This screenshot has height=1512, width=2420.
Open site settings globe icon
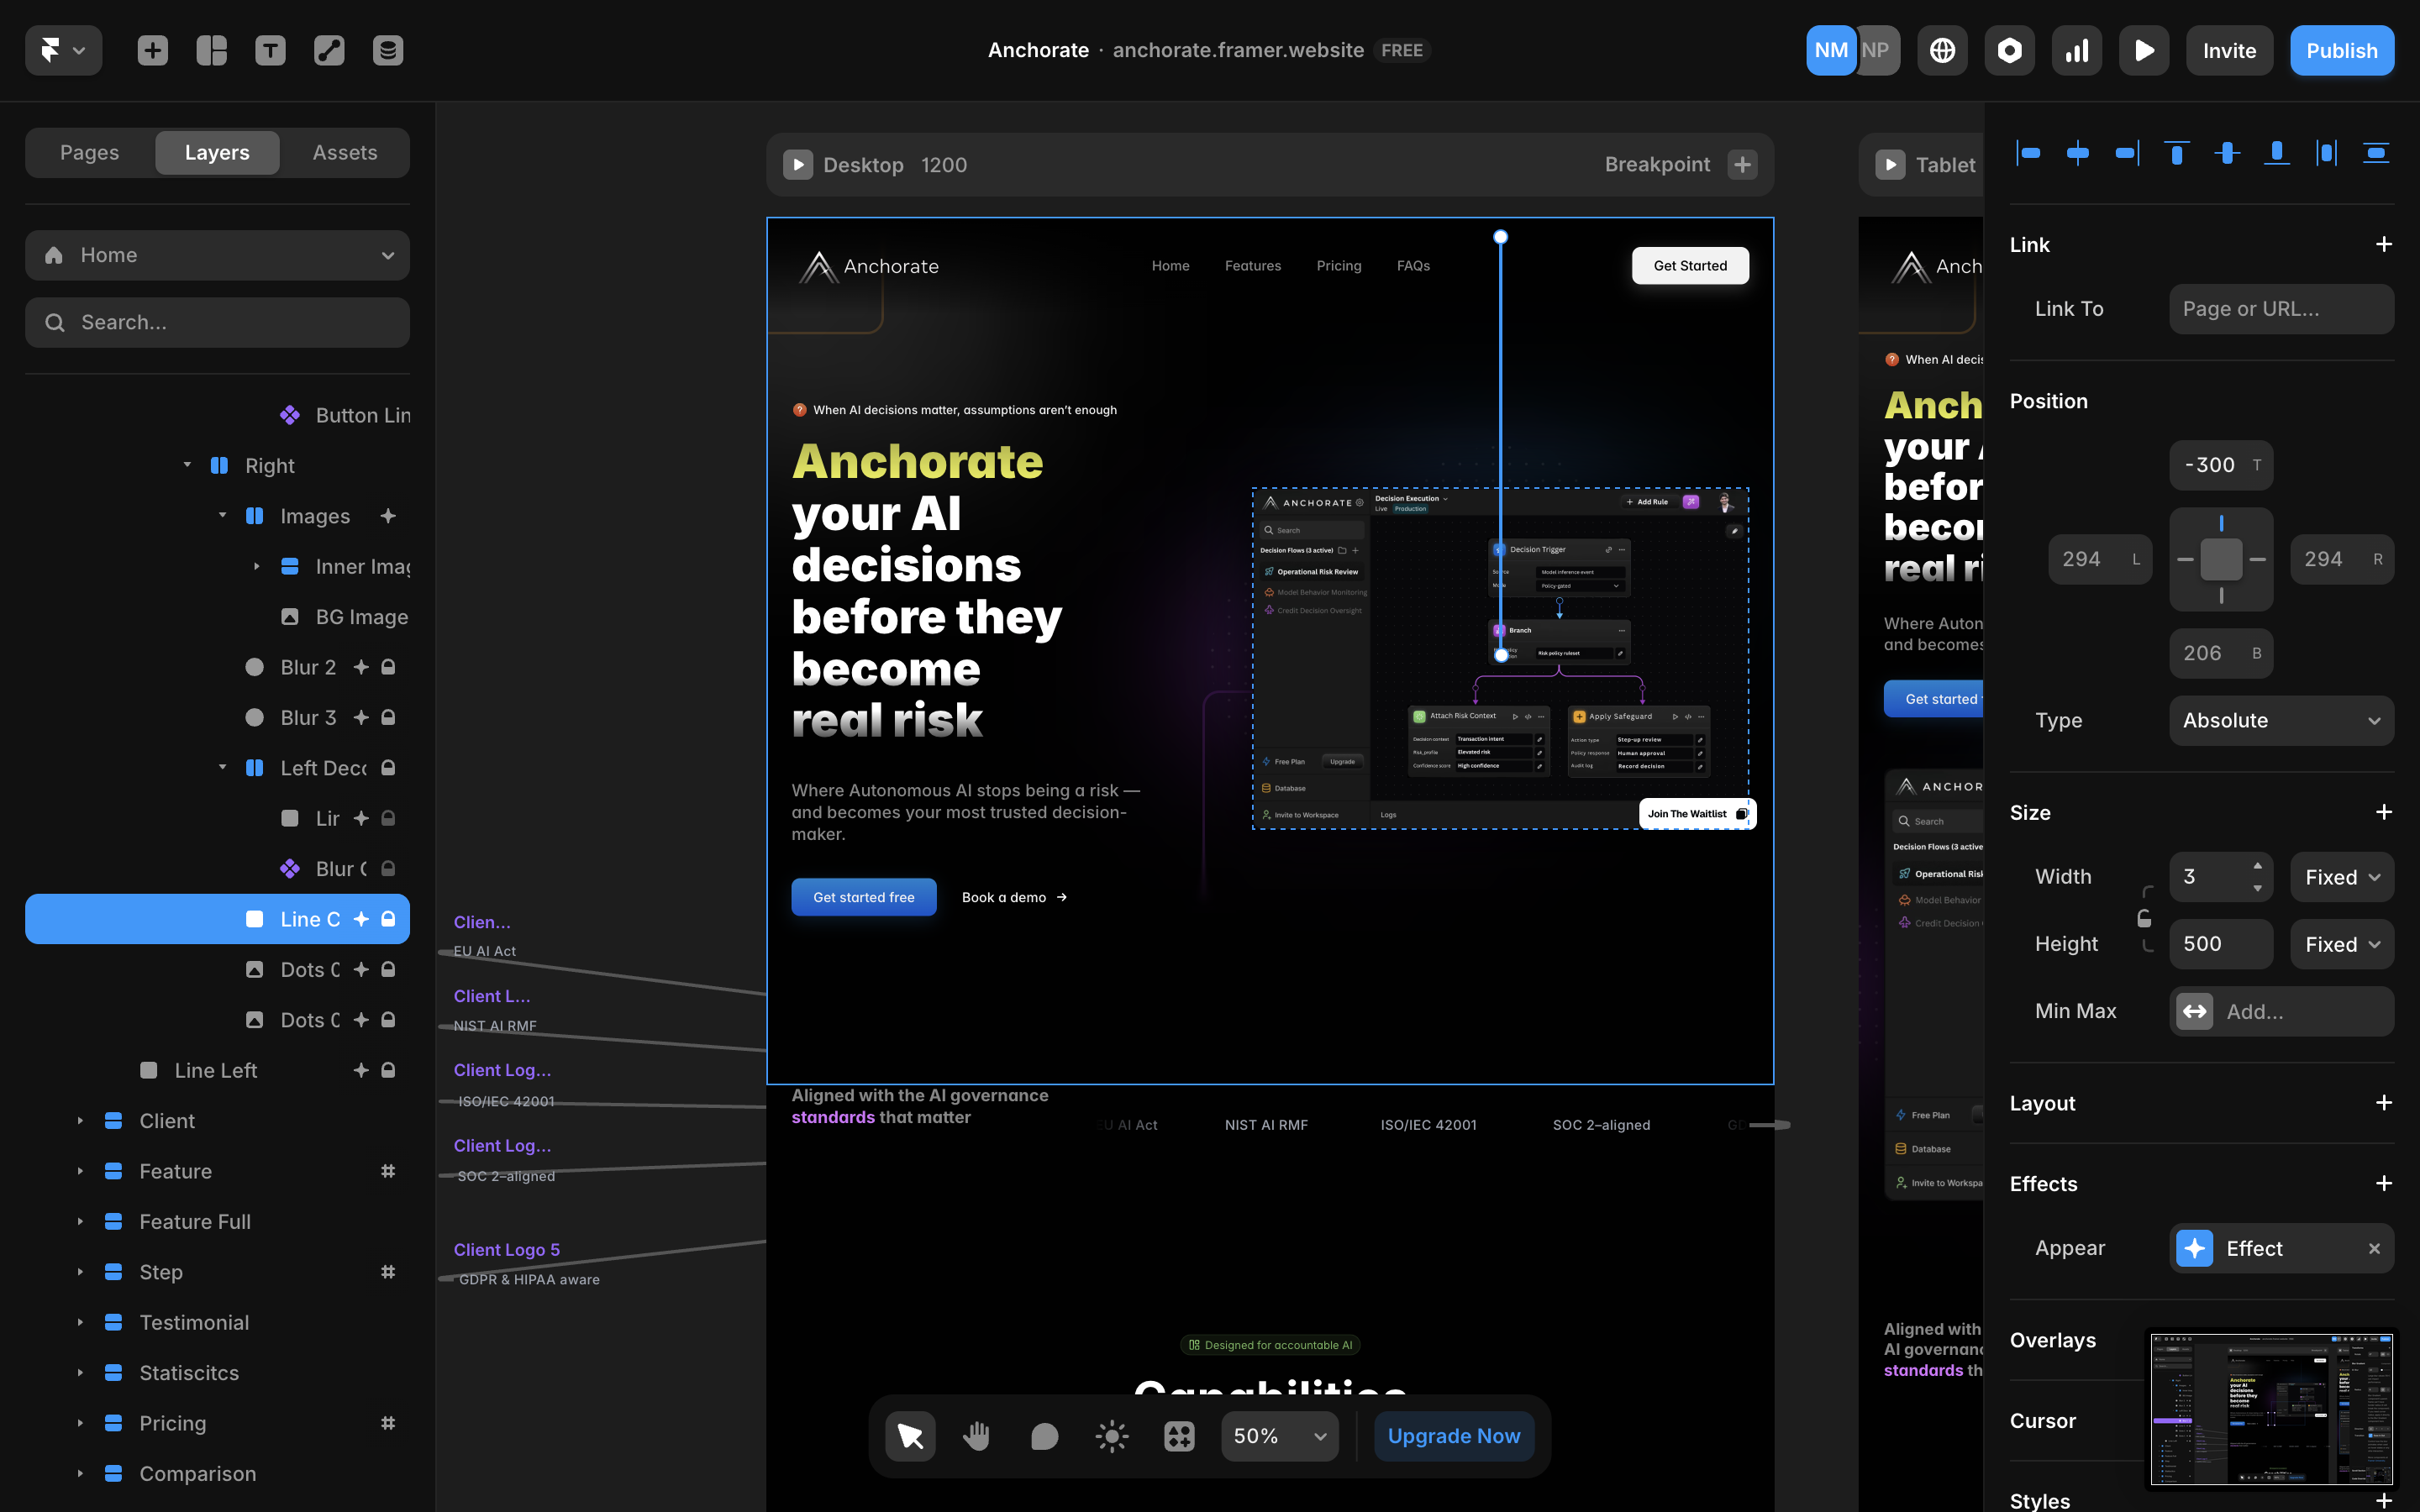(1942, 50)
